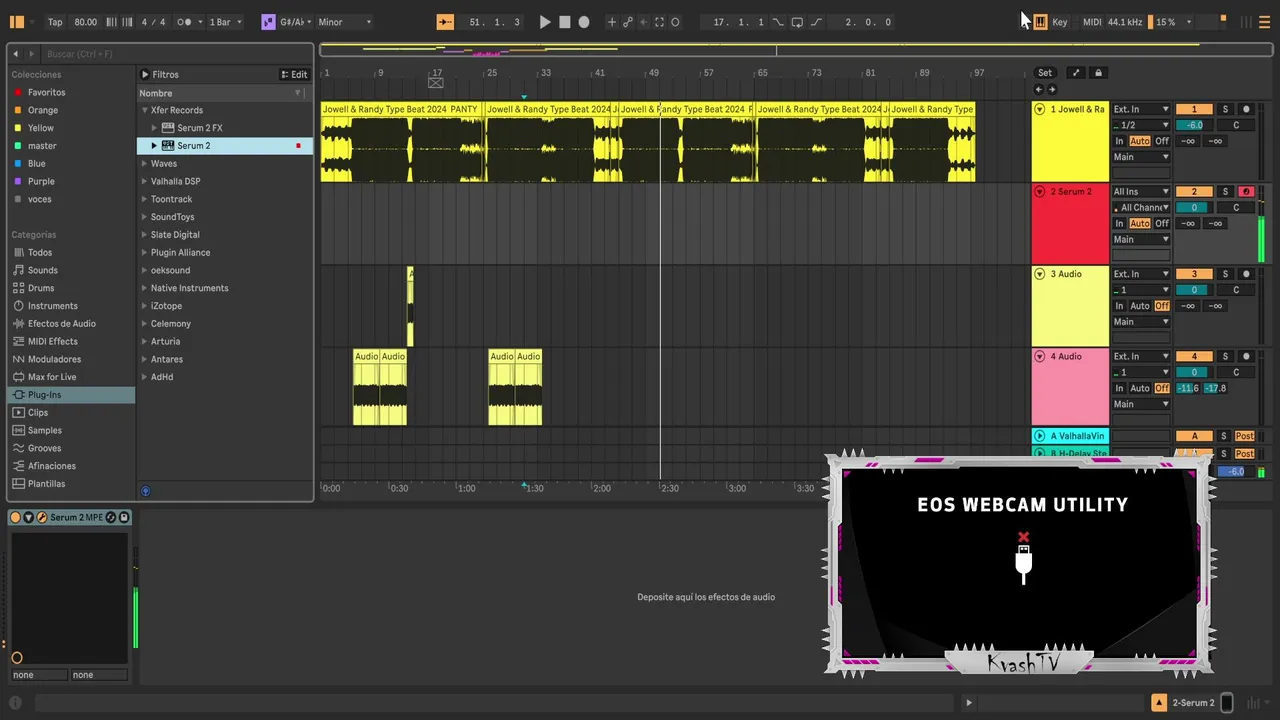Image resolution: width=1280 pixels, height=720 pixels.
Task: Open the Samples category
Action: point(44,430)
